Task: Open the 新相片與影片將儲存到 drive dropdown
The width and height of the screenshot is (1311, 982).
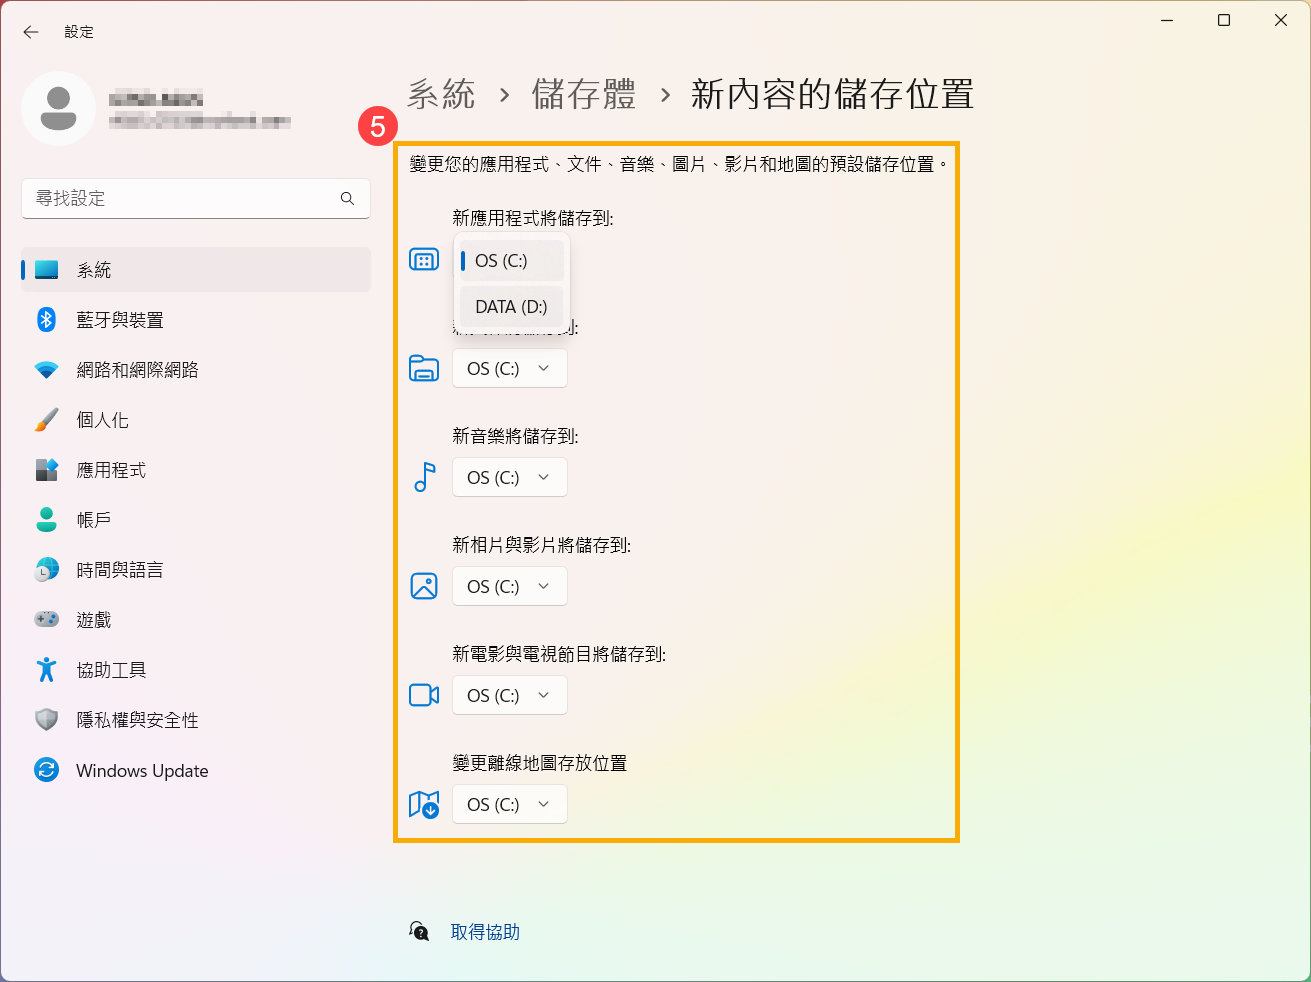Action: pyautogui.click(x=510, y=586)
